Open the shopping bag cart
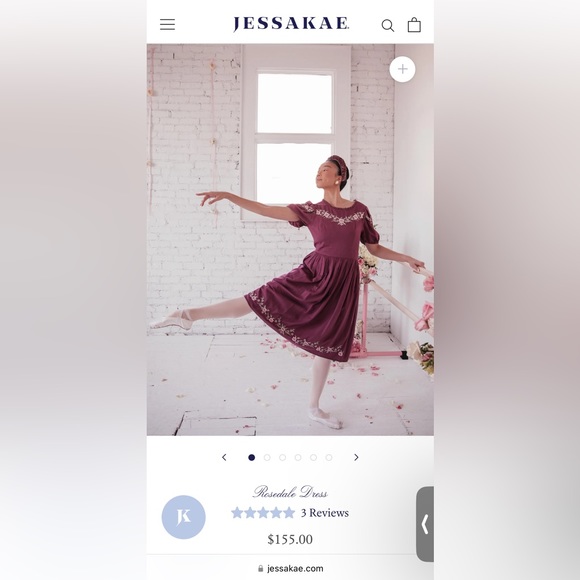 [414, 25]
